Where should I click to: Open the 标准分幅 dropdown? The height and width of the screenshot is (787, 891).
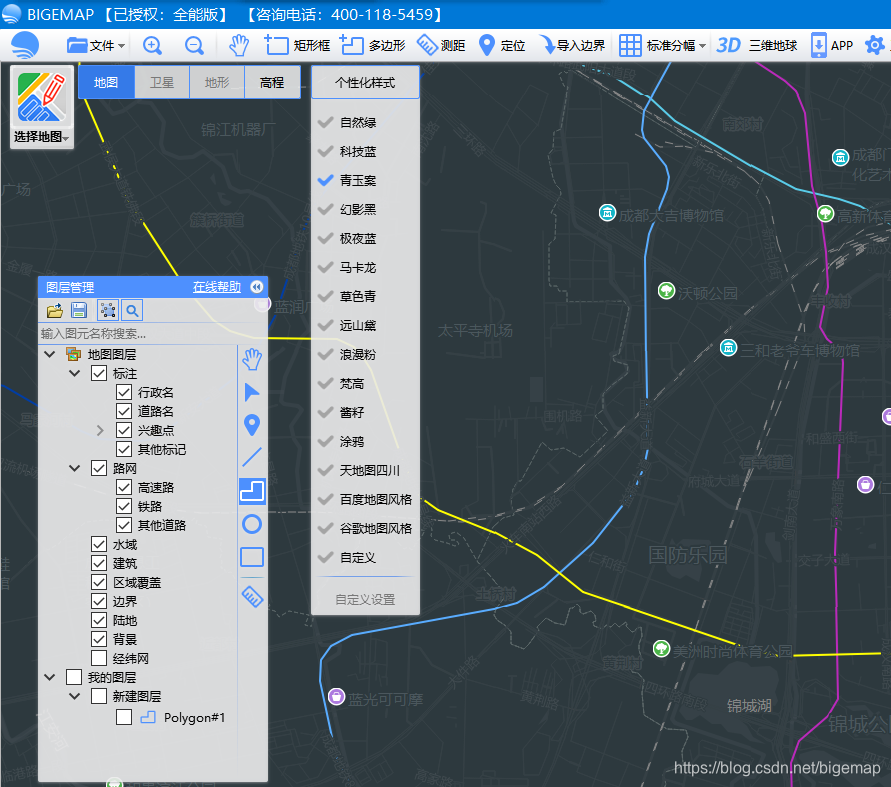click(663, 45)
